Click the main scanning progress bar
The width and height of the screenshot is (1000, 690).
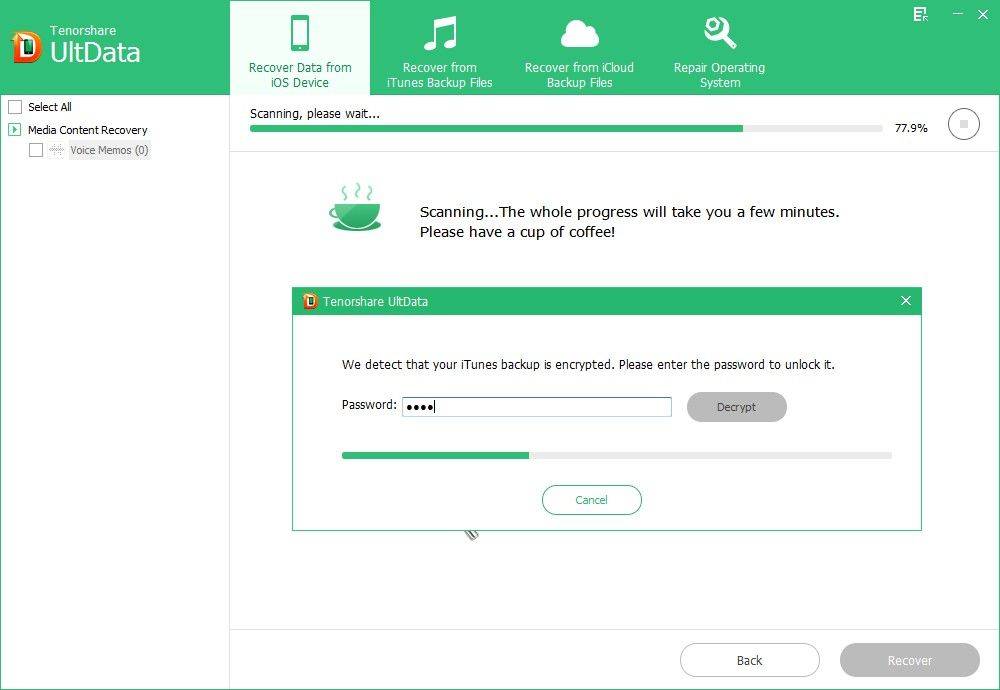point(566,129)
